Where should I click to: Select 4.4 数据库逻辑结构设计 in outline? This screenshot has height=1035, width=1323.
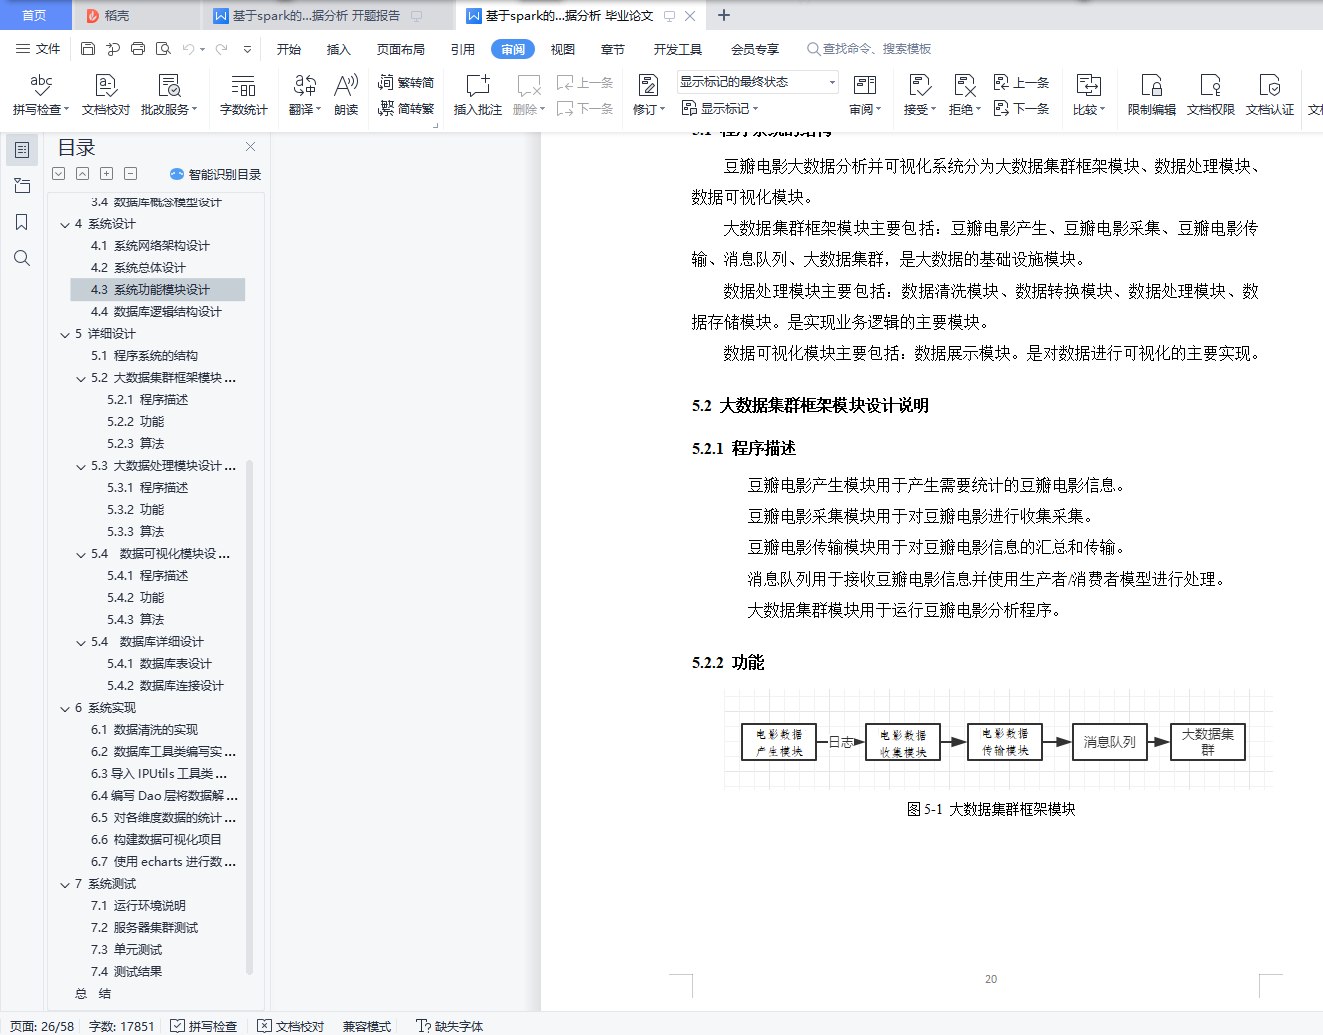click(156, 312)
